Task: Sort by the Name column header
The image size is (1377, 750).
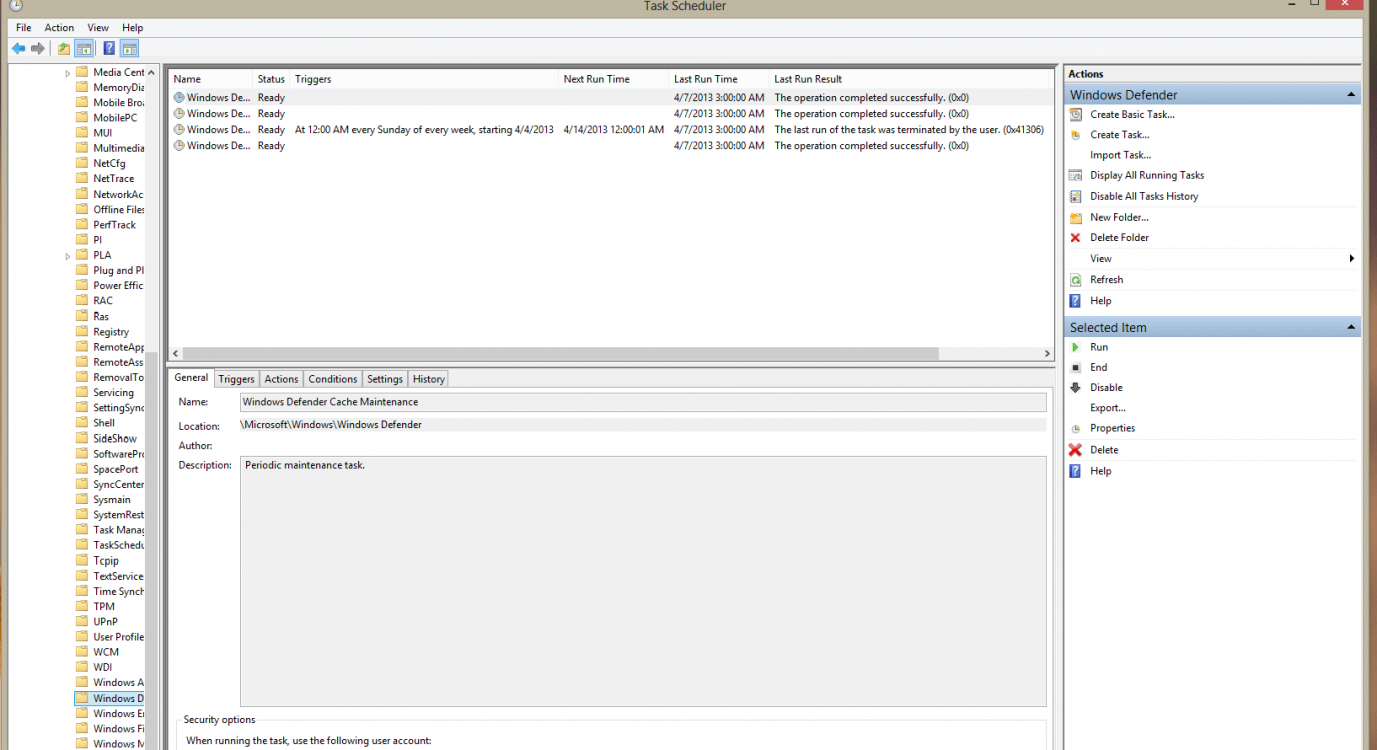Action: (210, 79)
